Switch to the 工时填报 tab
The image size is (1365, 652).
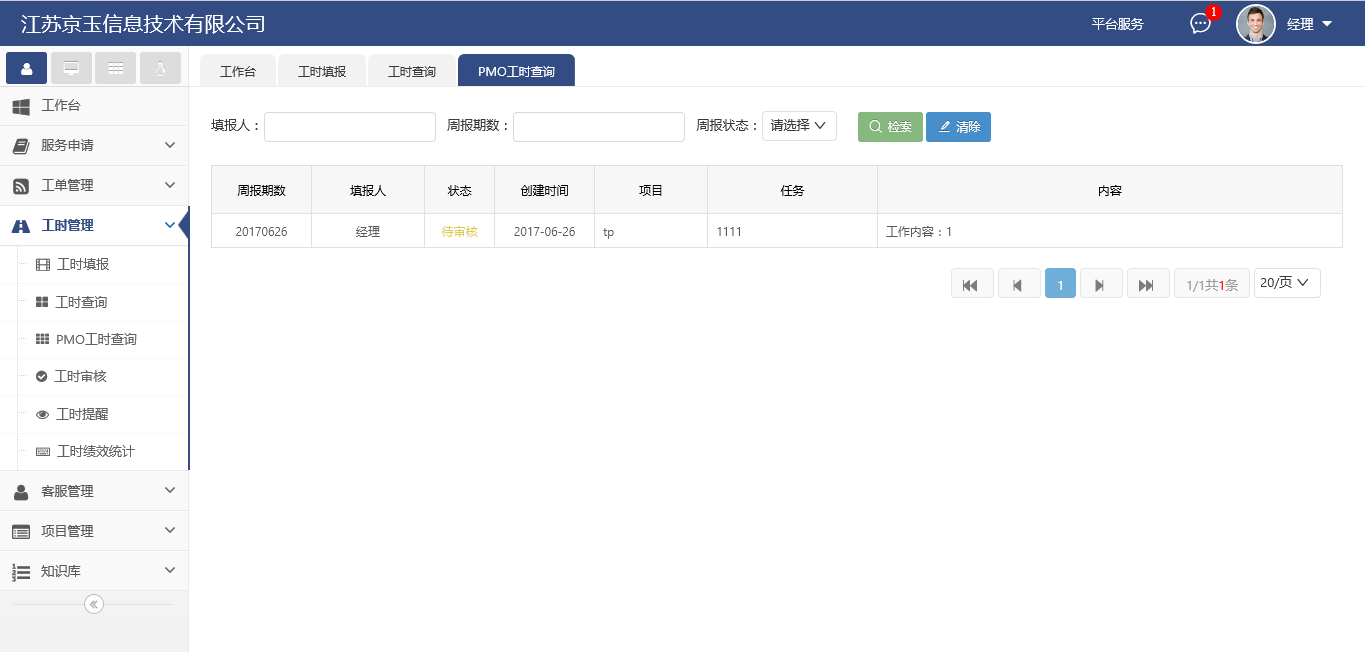(x=322, y=71)
